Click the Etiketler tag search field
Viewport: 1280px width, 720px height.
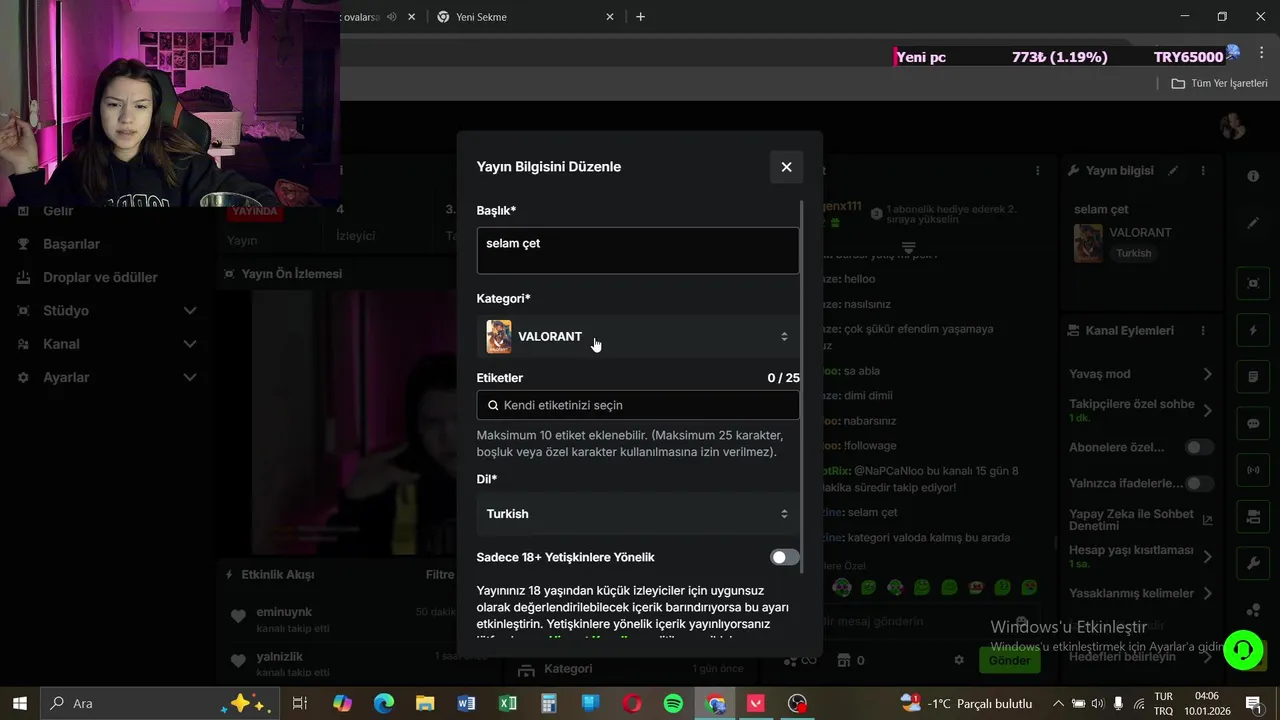coord(638,405)
